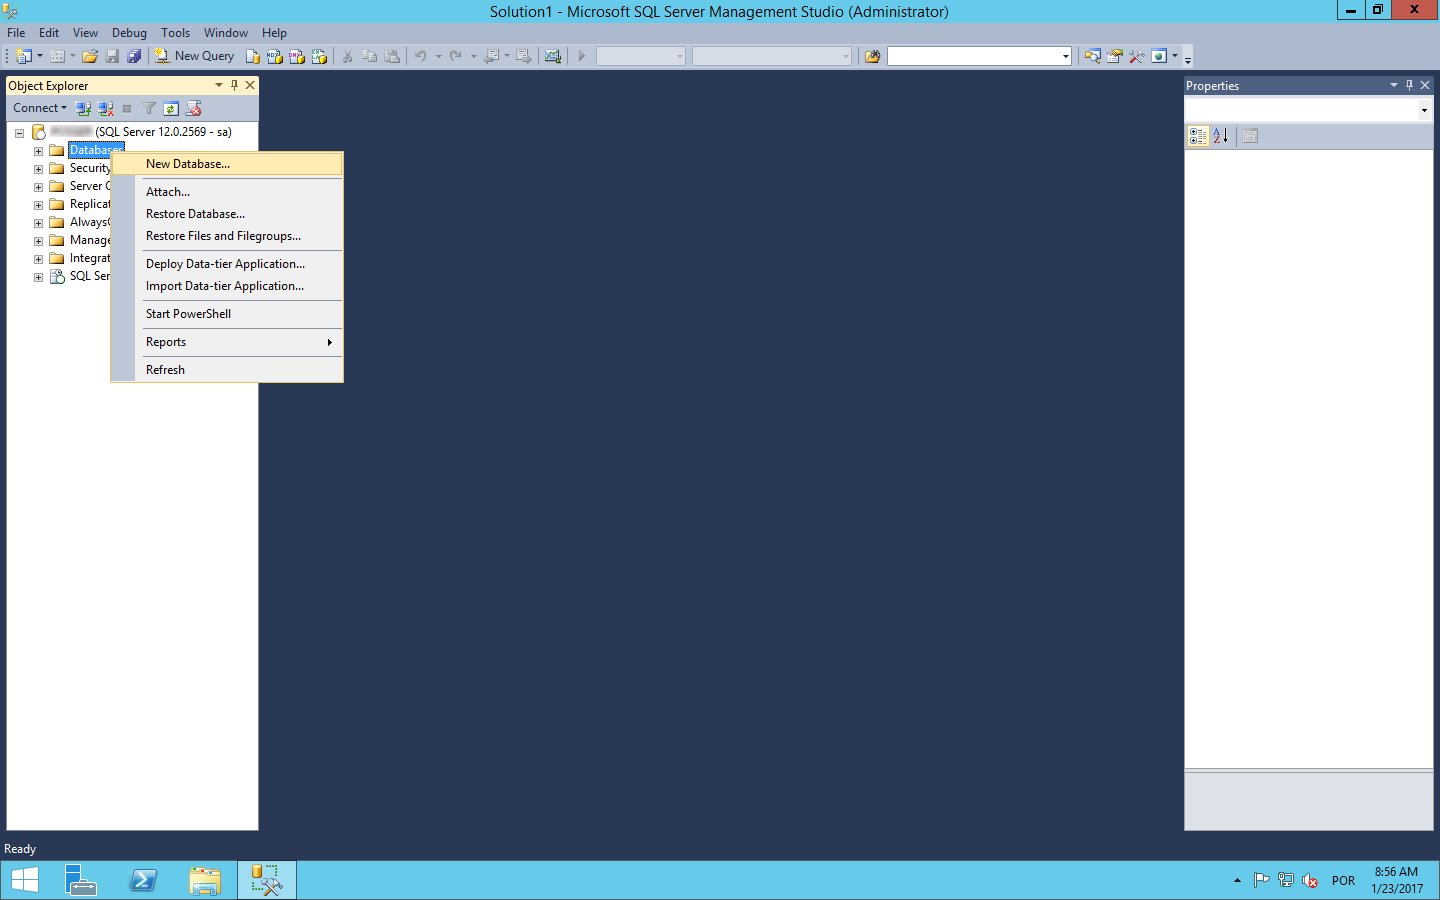This screenshot has height=900, width=1440.
Task: Toggle auto hide pin on Properties panel
Action: point(1409,85)
